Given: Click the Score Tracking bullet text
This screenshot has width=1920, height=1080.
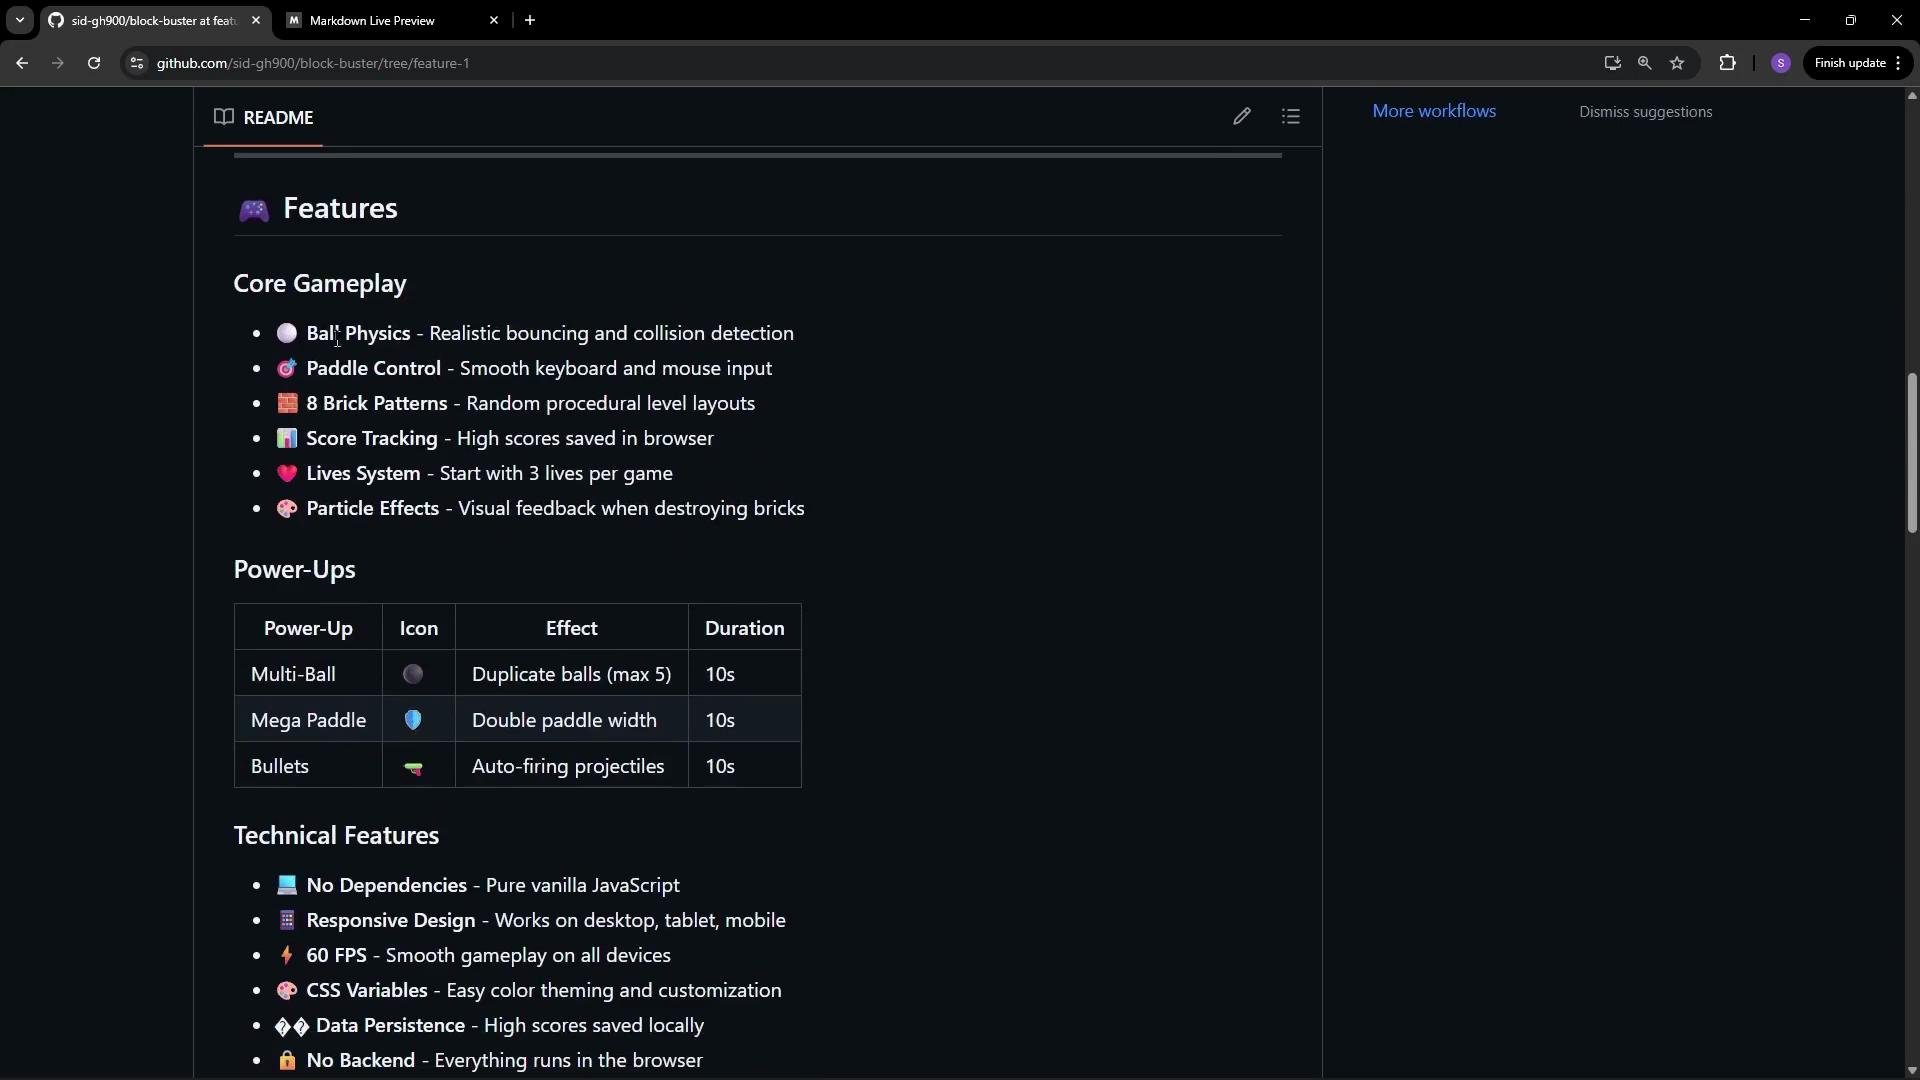Looking at the screenshot, I should pyautogui.click(x=510, y=438).
